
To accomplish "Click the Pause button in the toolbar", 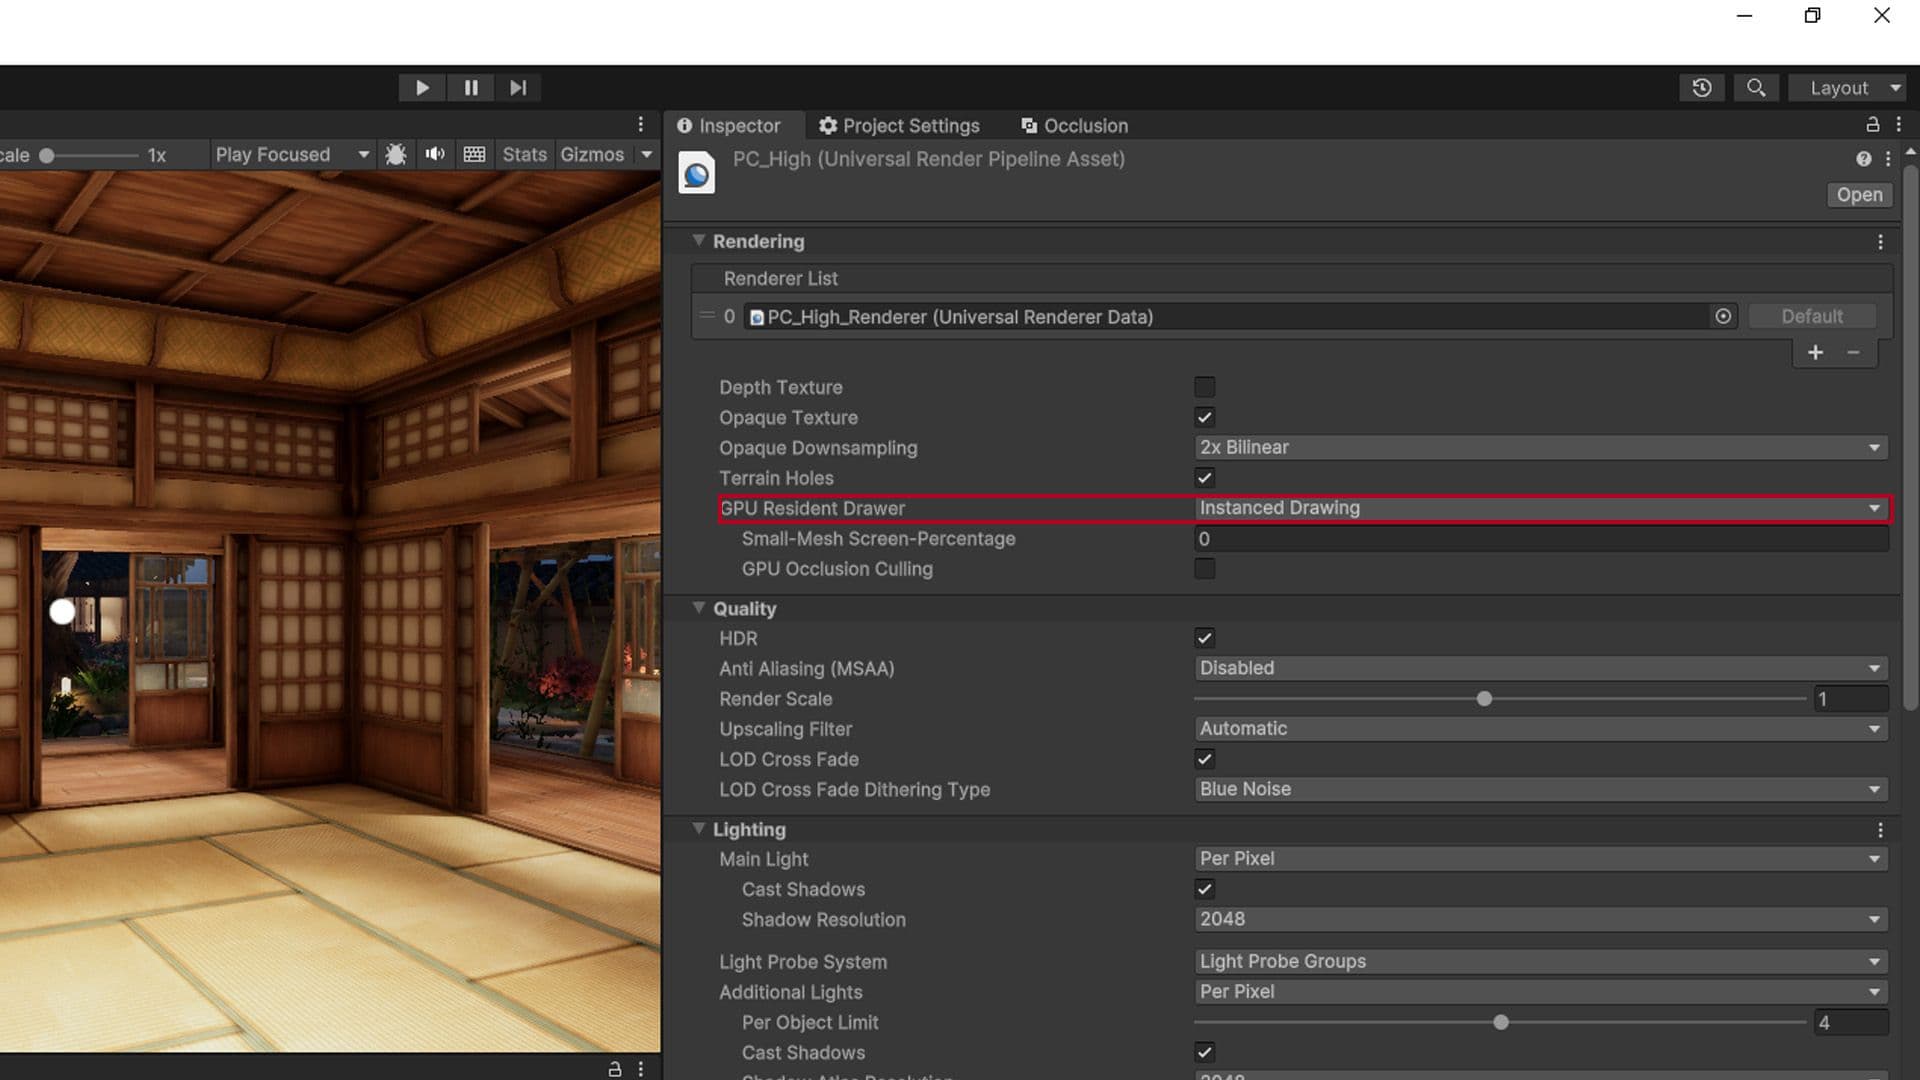I will click(470, 87).
